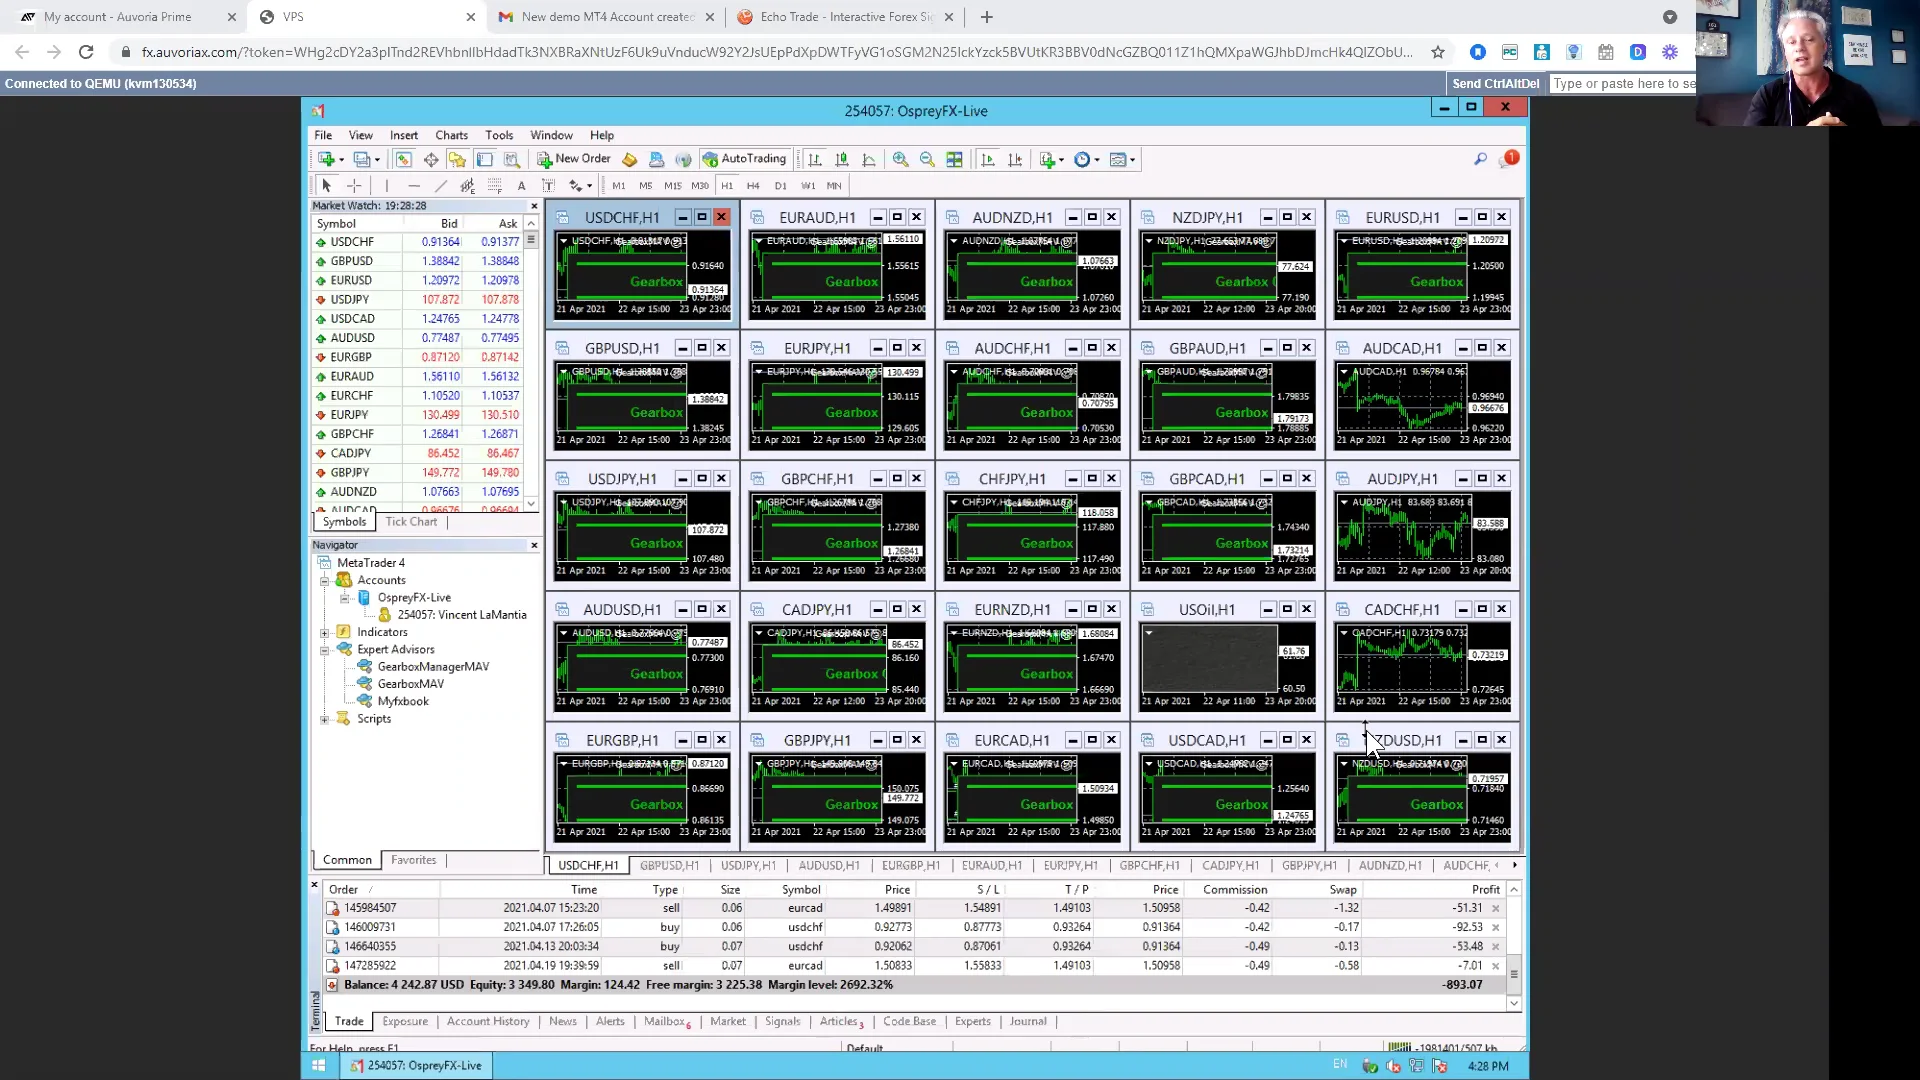Open the Strategy Tester icon

coord(512,159)
